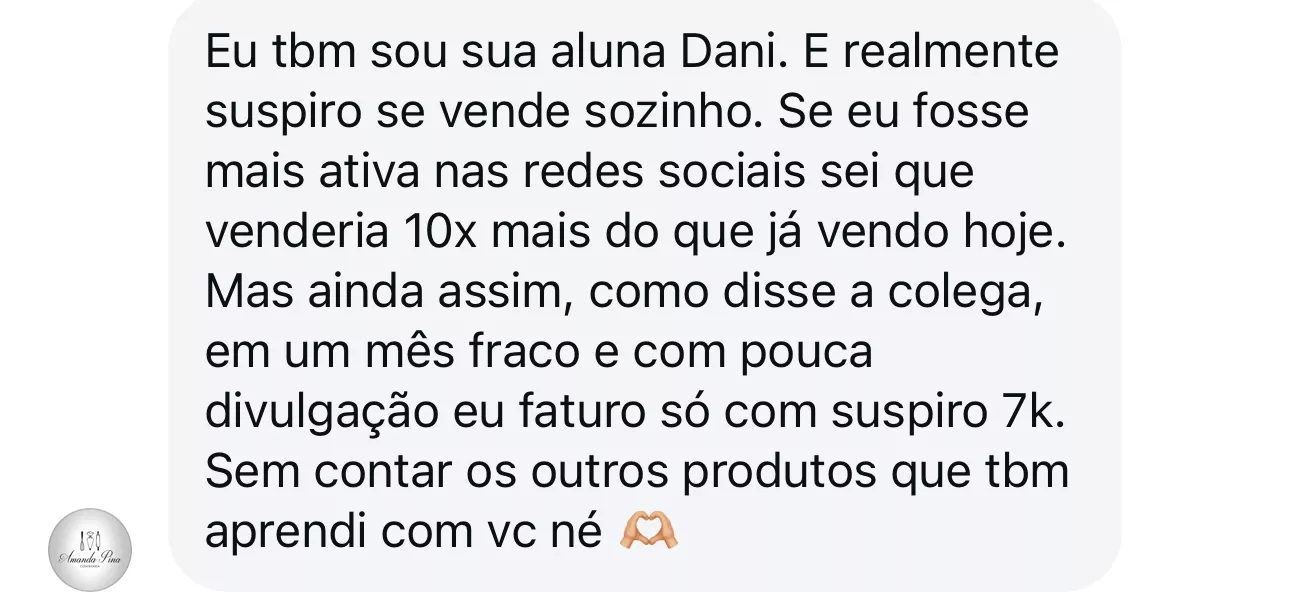Click the text "aprendi com vc né"

point(404,533)
